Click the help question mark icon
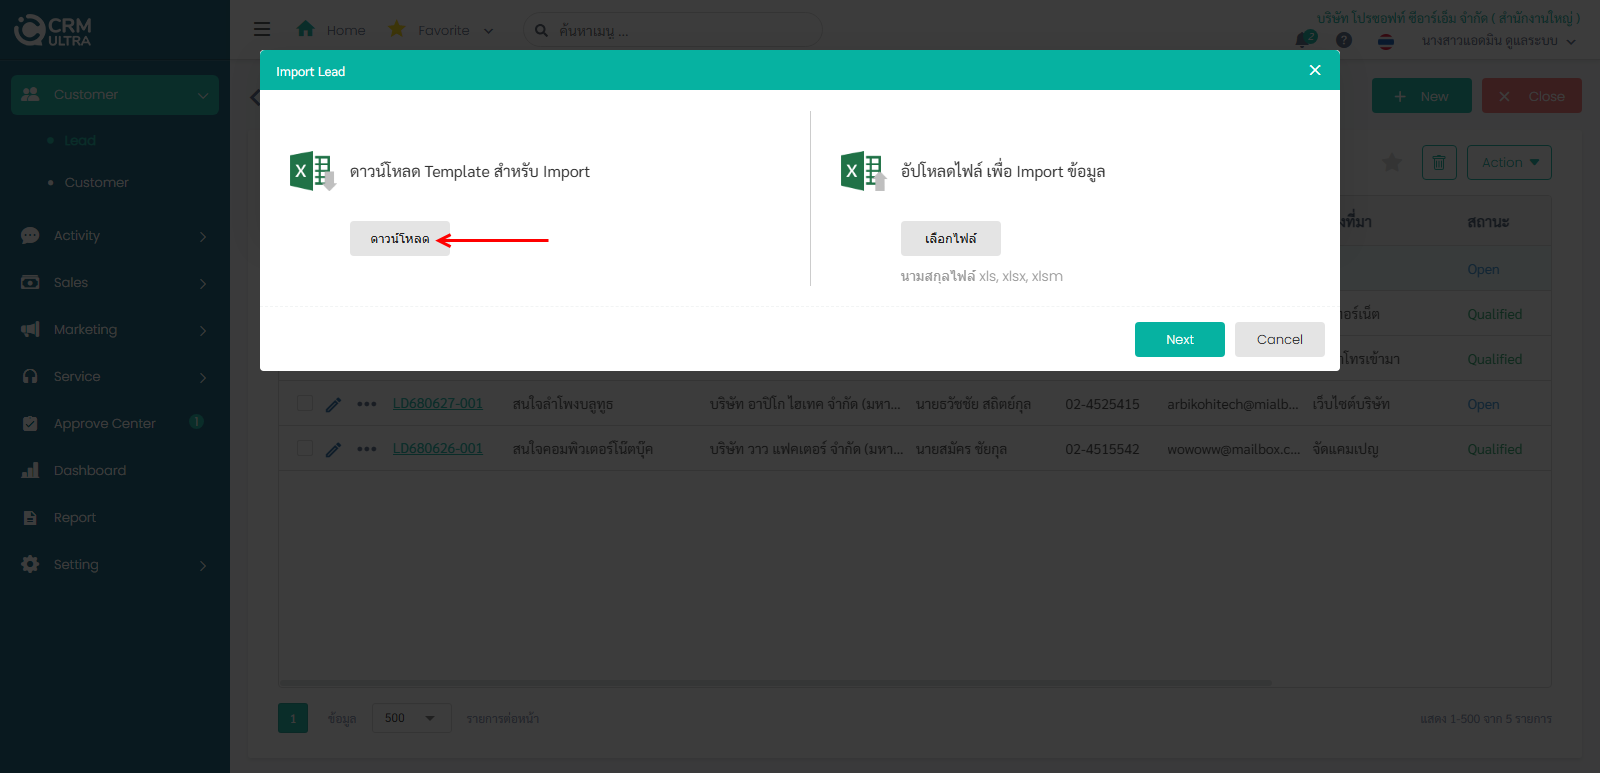 (1344, 40)
